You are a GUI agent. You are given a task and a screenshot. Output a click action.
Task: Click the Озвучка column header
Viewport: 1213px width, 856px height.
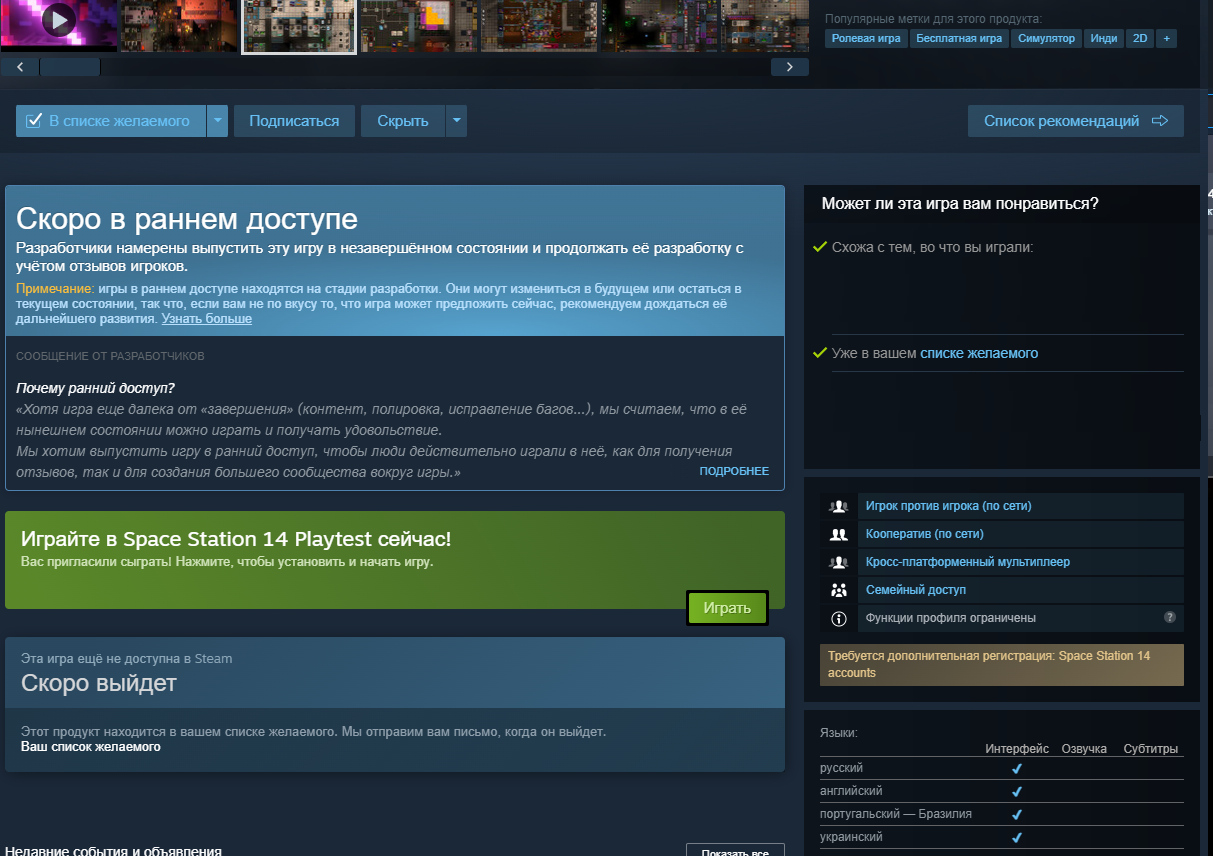point(1084,749)
